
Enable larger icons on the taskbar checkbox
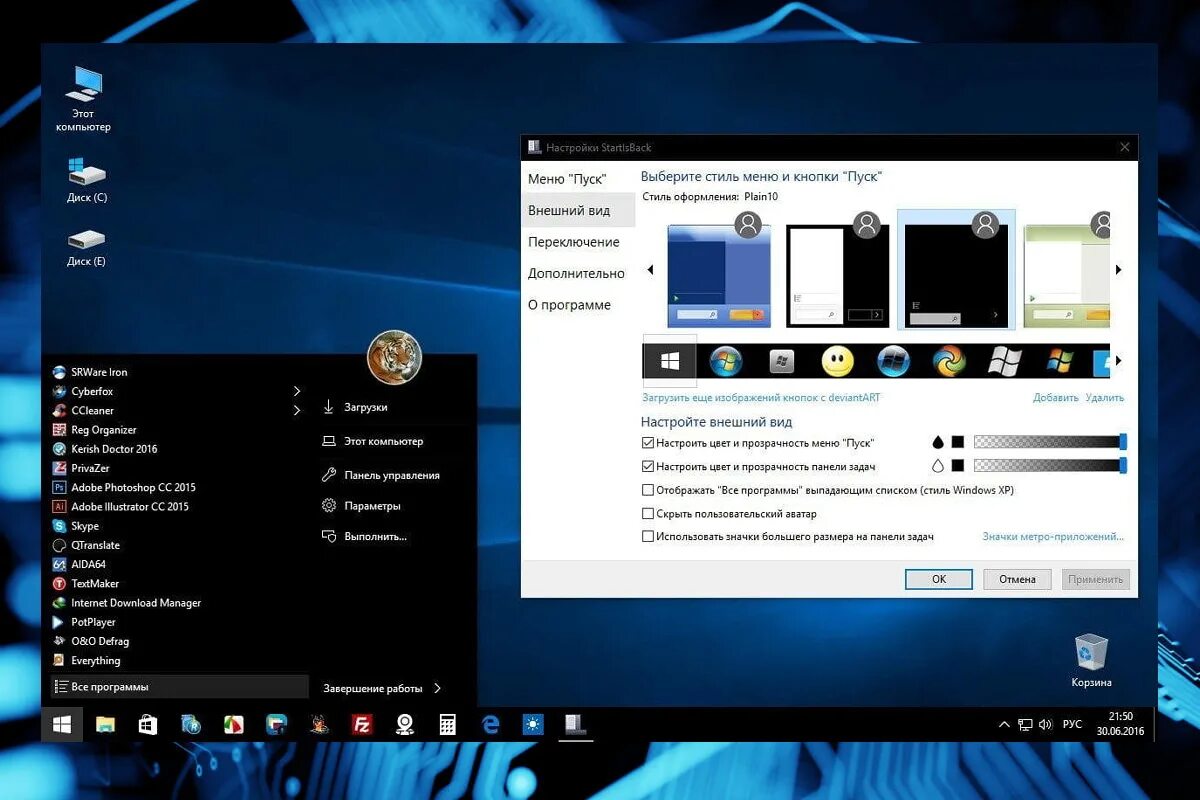[x=647, y=537]
